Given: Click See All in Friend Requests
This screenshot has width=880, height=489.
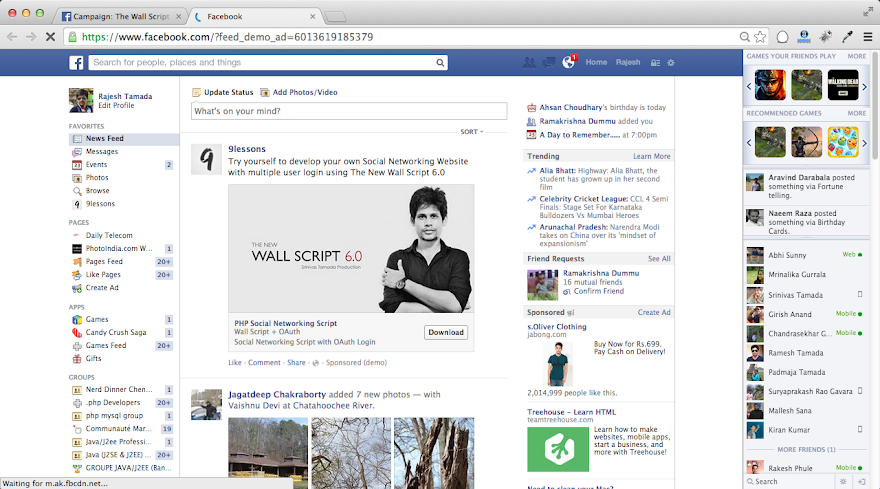Looking at the screenshot, I should (659, 259).
